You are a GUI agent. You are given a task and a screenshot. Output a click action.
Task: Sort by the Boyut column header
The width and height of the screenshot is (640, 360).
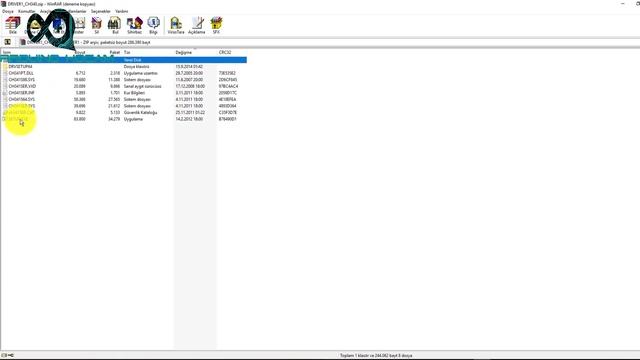[80, 53]
